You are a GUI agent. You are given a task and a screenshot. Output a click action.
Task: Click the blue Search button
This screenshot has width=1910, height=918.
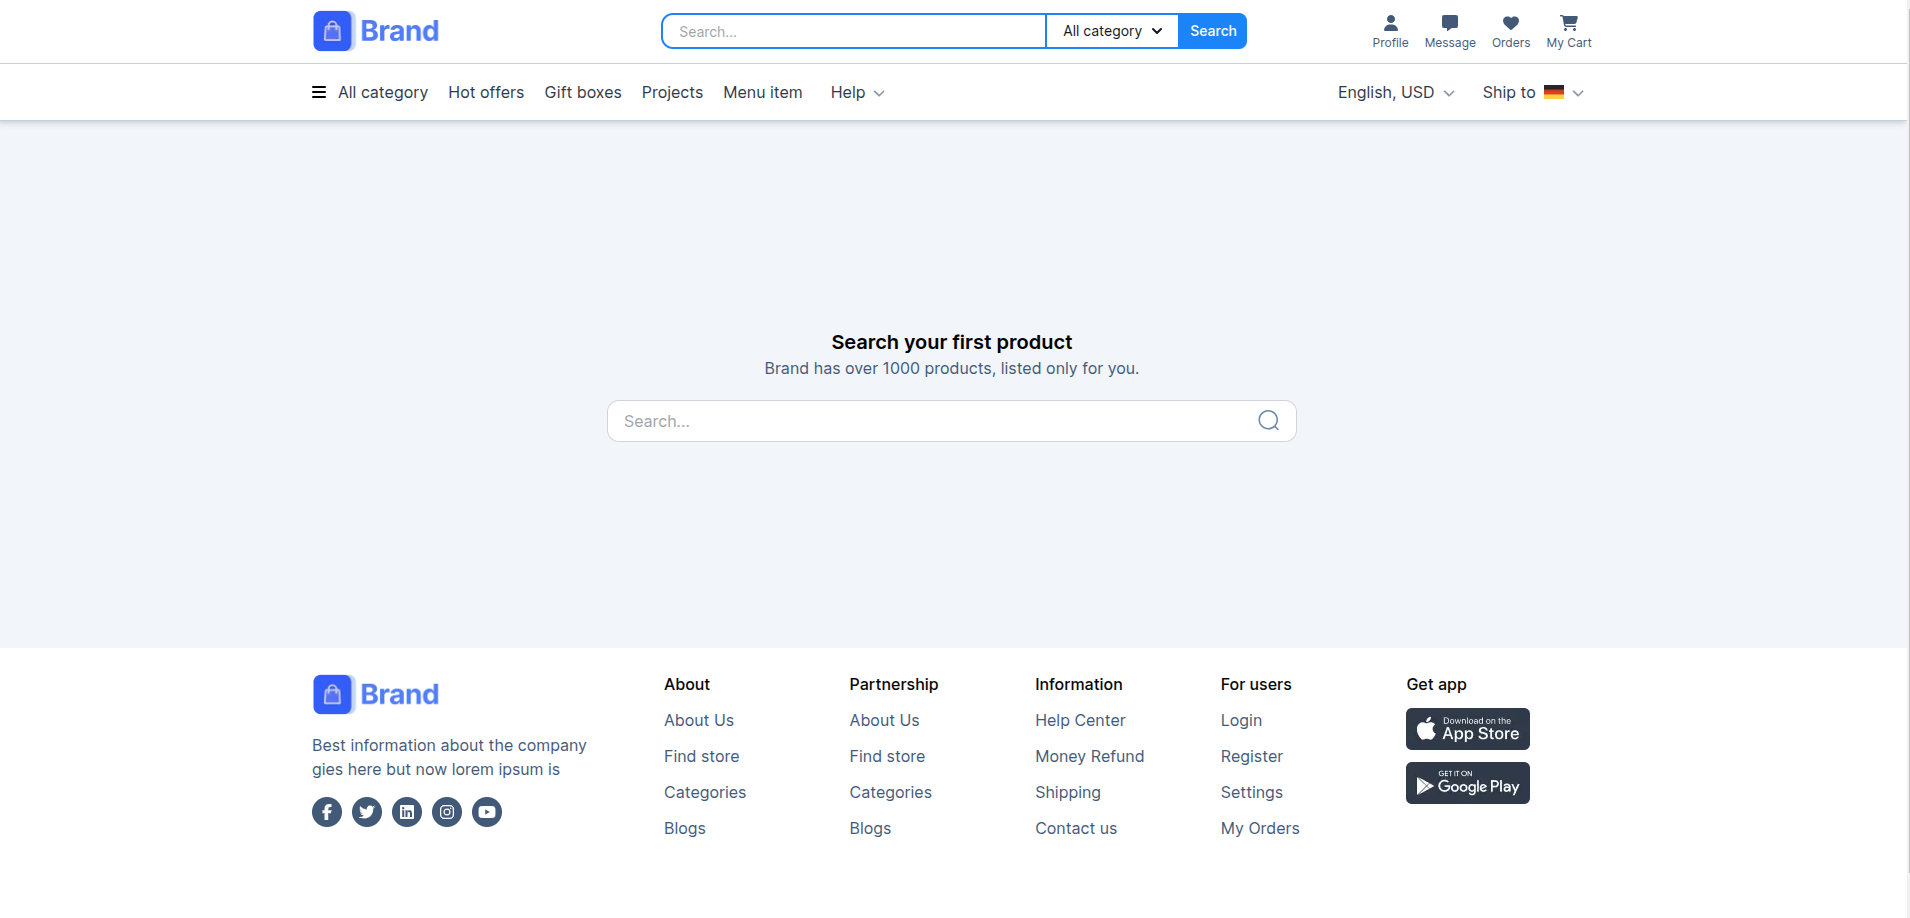pyautogui.click(x=1213, y=31)
